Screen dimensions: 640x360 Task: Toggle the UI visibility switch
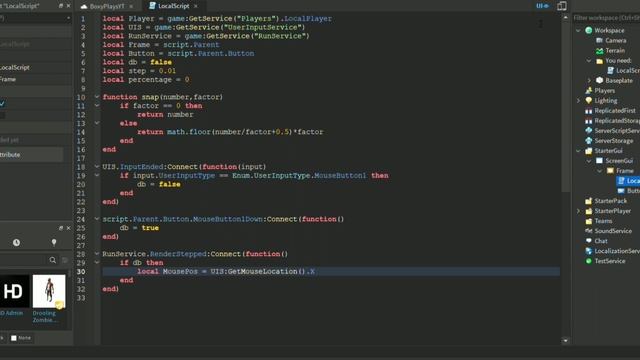pyautogui.click(x=542, y=6)
